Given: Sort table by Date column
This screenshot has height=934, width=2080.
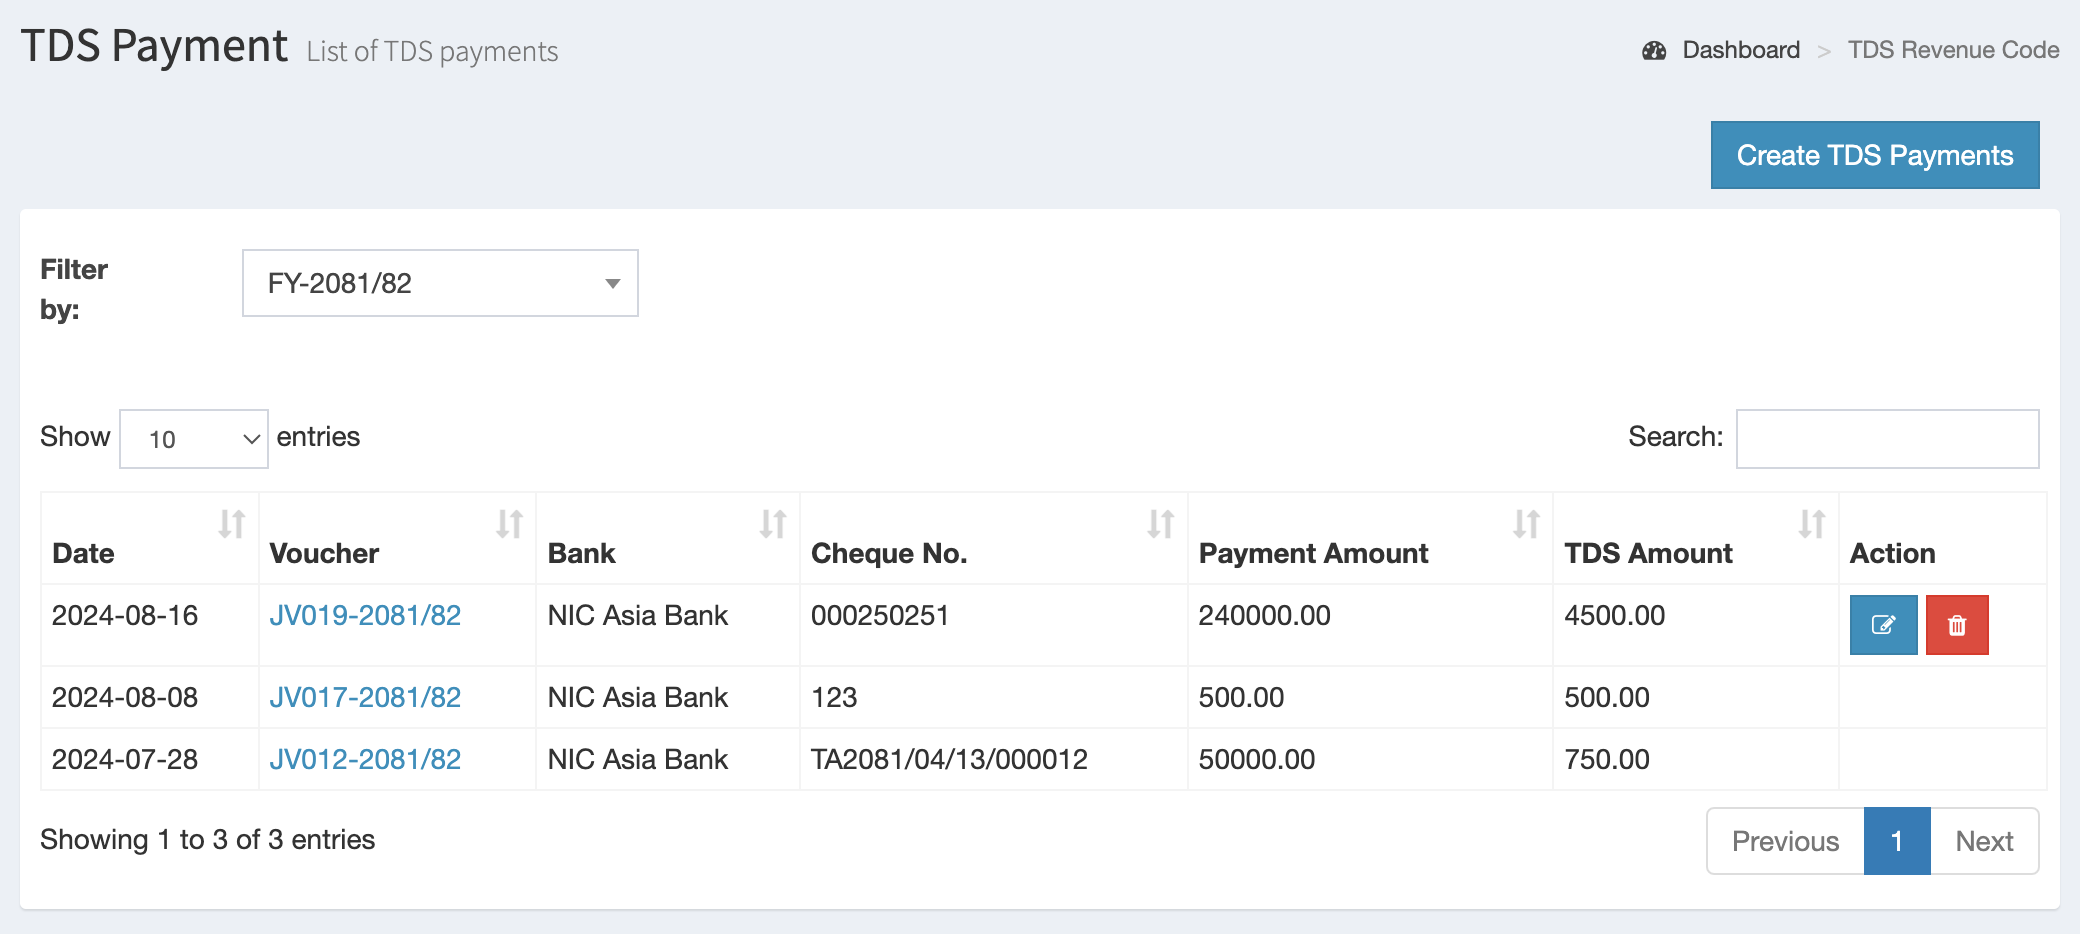Looking at the screenshot, I should tap(149, 538).
